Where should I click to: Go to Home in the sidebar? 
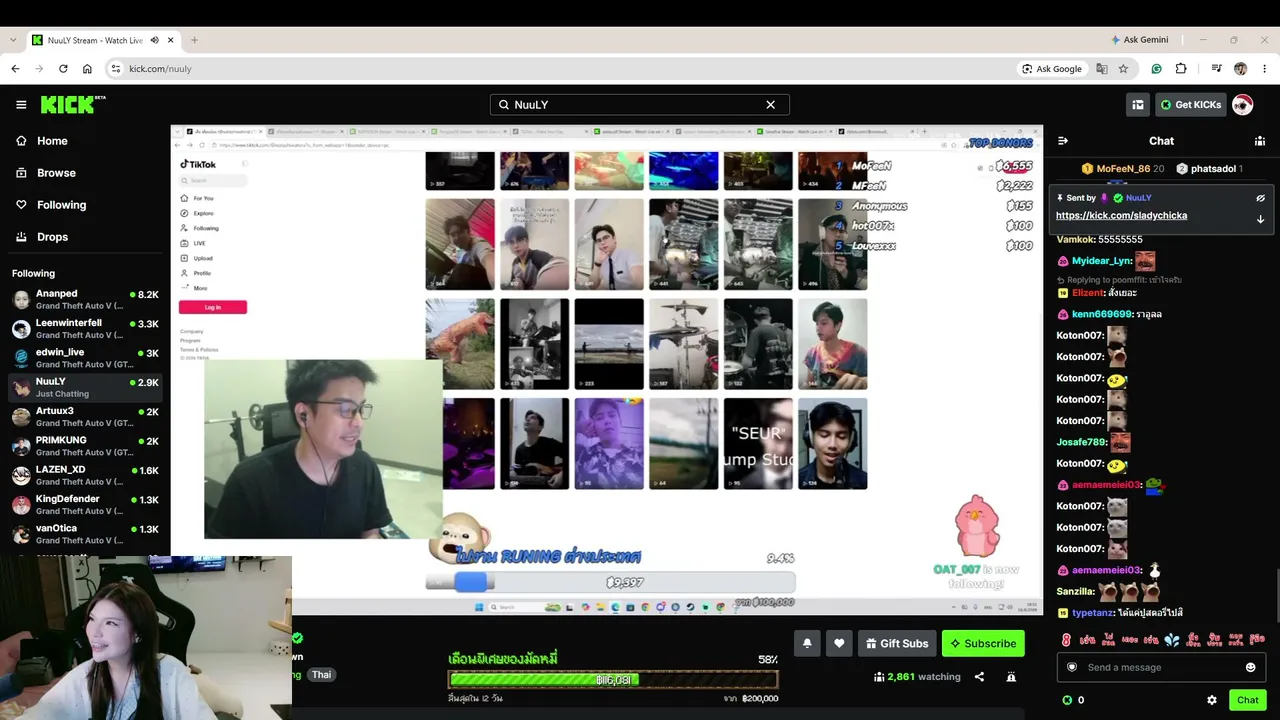coord(85,141)
